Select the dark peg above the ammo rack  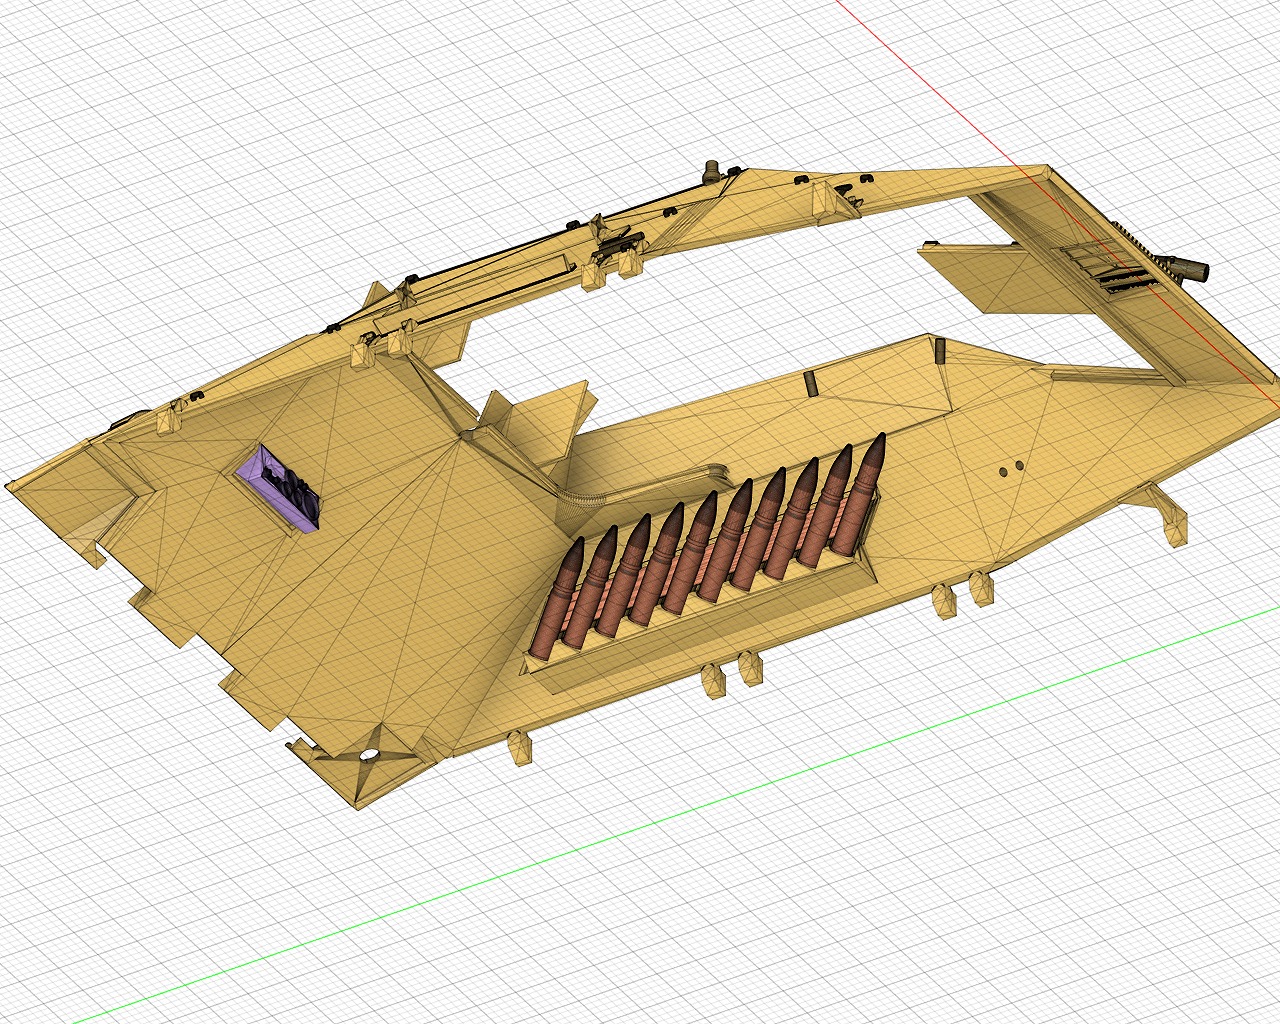810,385
